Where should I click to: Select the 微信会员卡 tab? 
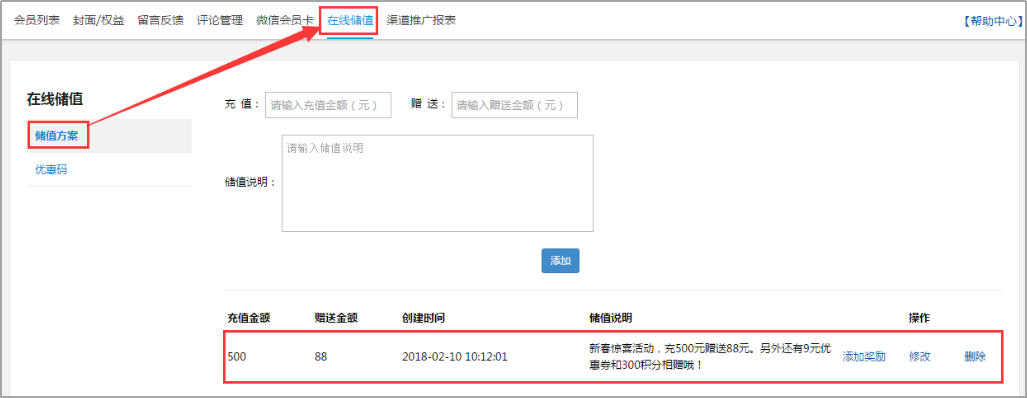click(x=285, y=20)
